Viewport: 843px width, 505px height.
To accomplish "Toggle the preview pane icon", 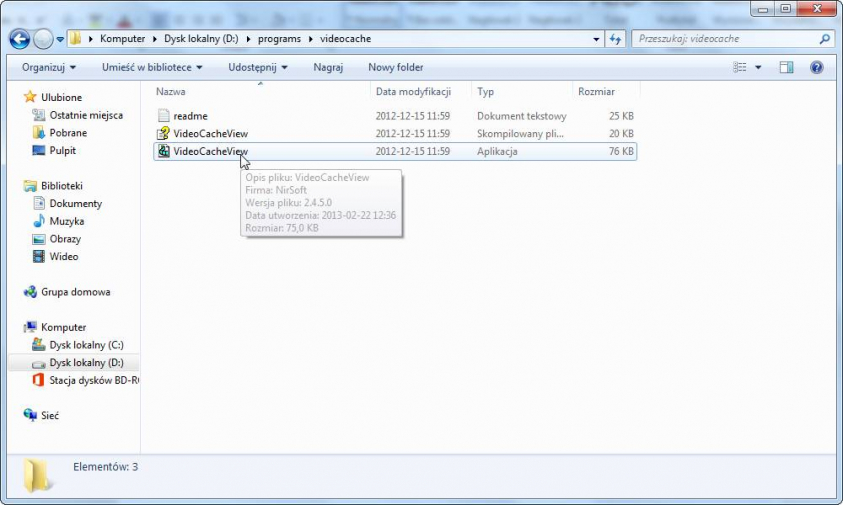I will point(786,67).
